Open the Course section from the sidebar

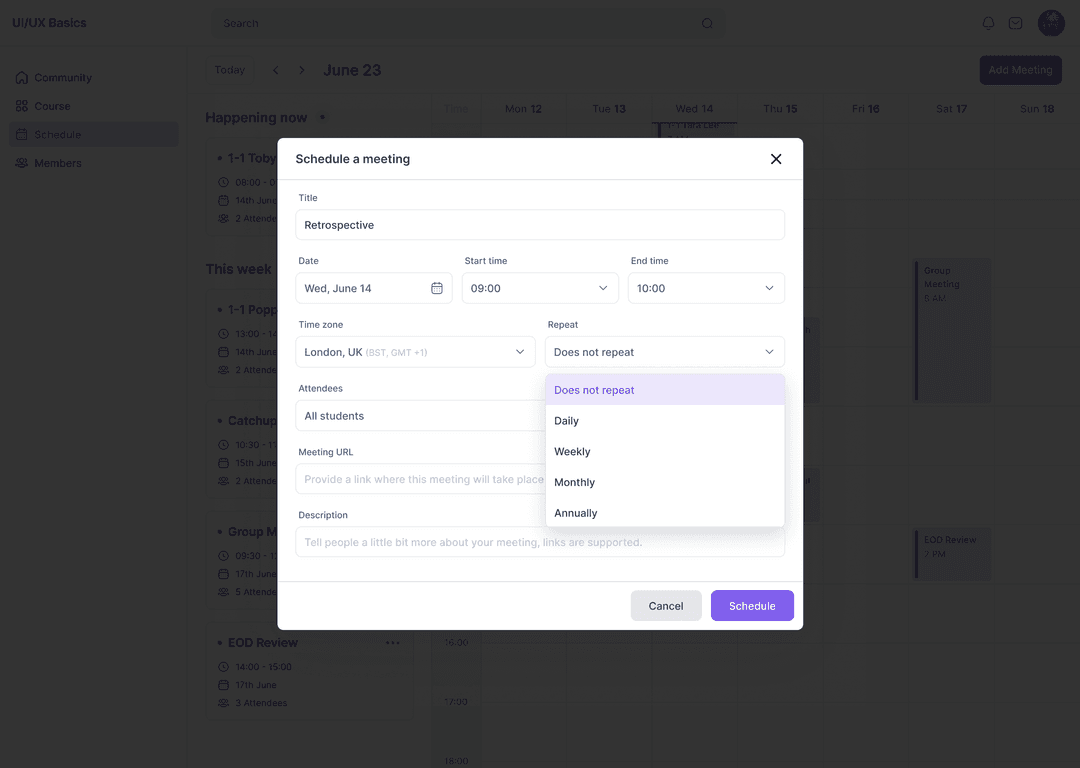pyautogui.click(x=23, y=105)
